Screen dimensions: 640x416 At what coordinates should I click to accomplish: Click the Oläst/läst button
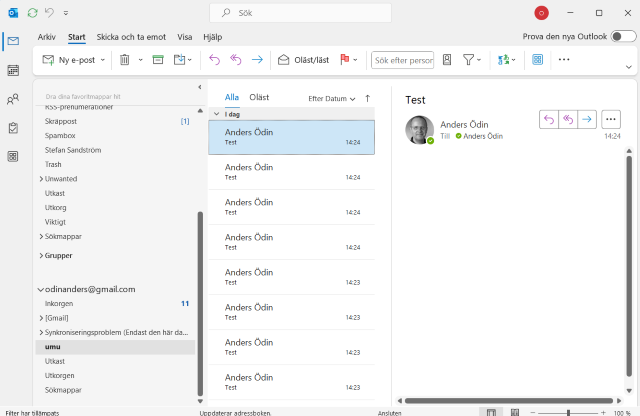click(303, 60)
